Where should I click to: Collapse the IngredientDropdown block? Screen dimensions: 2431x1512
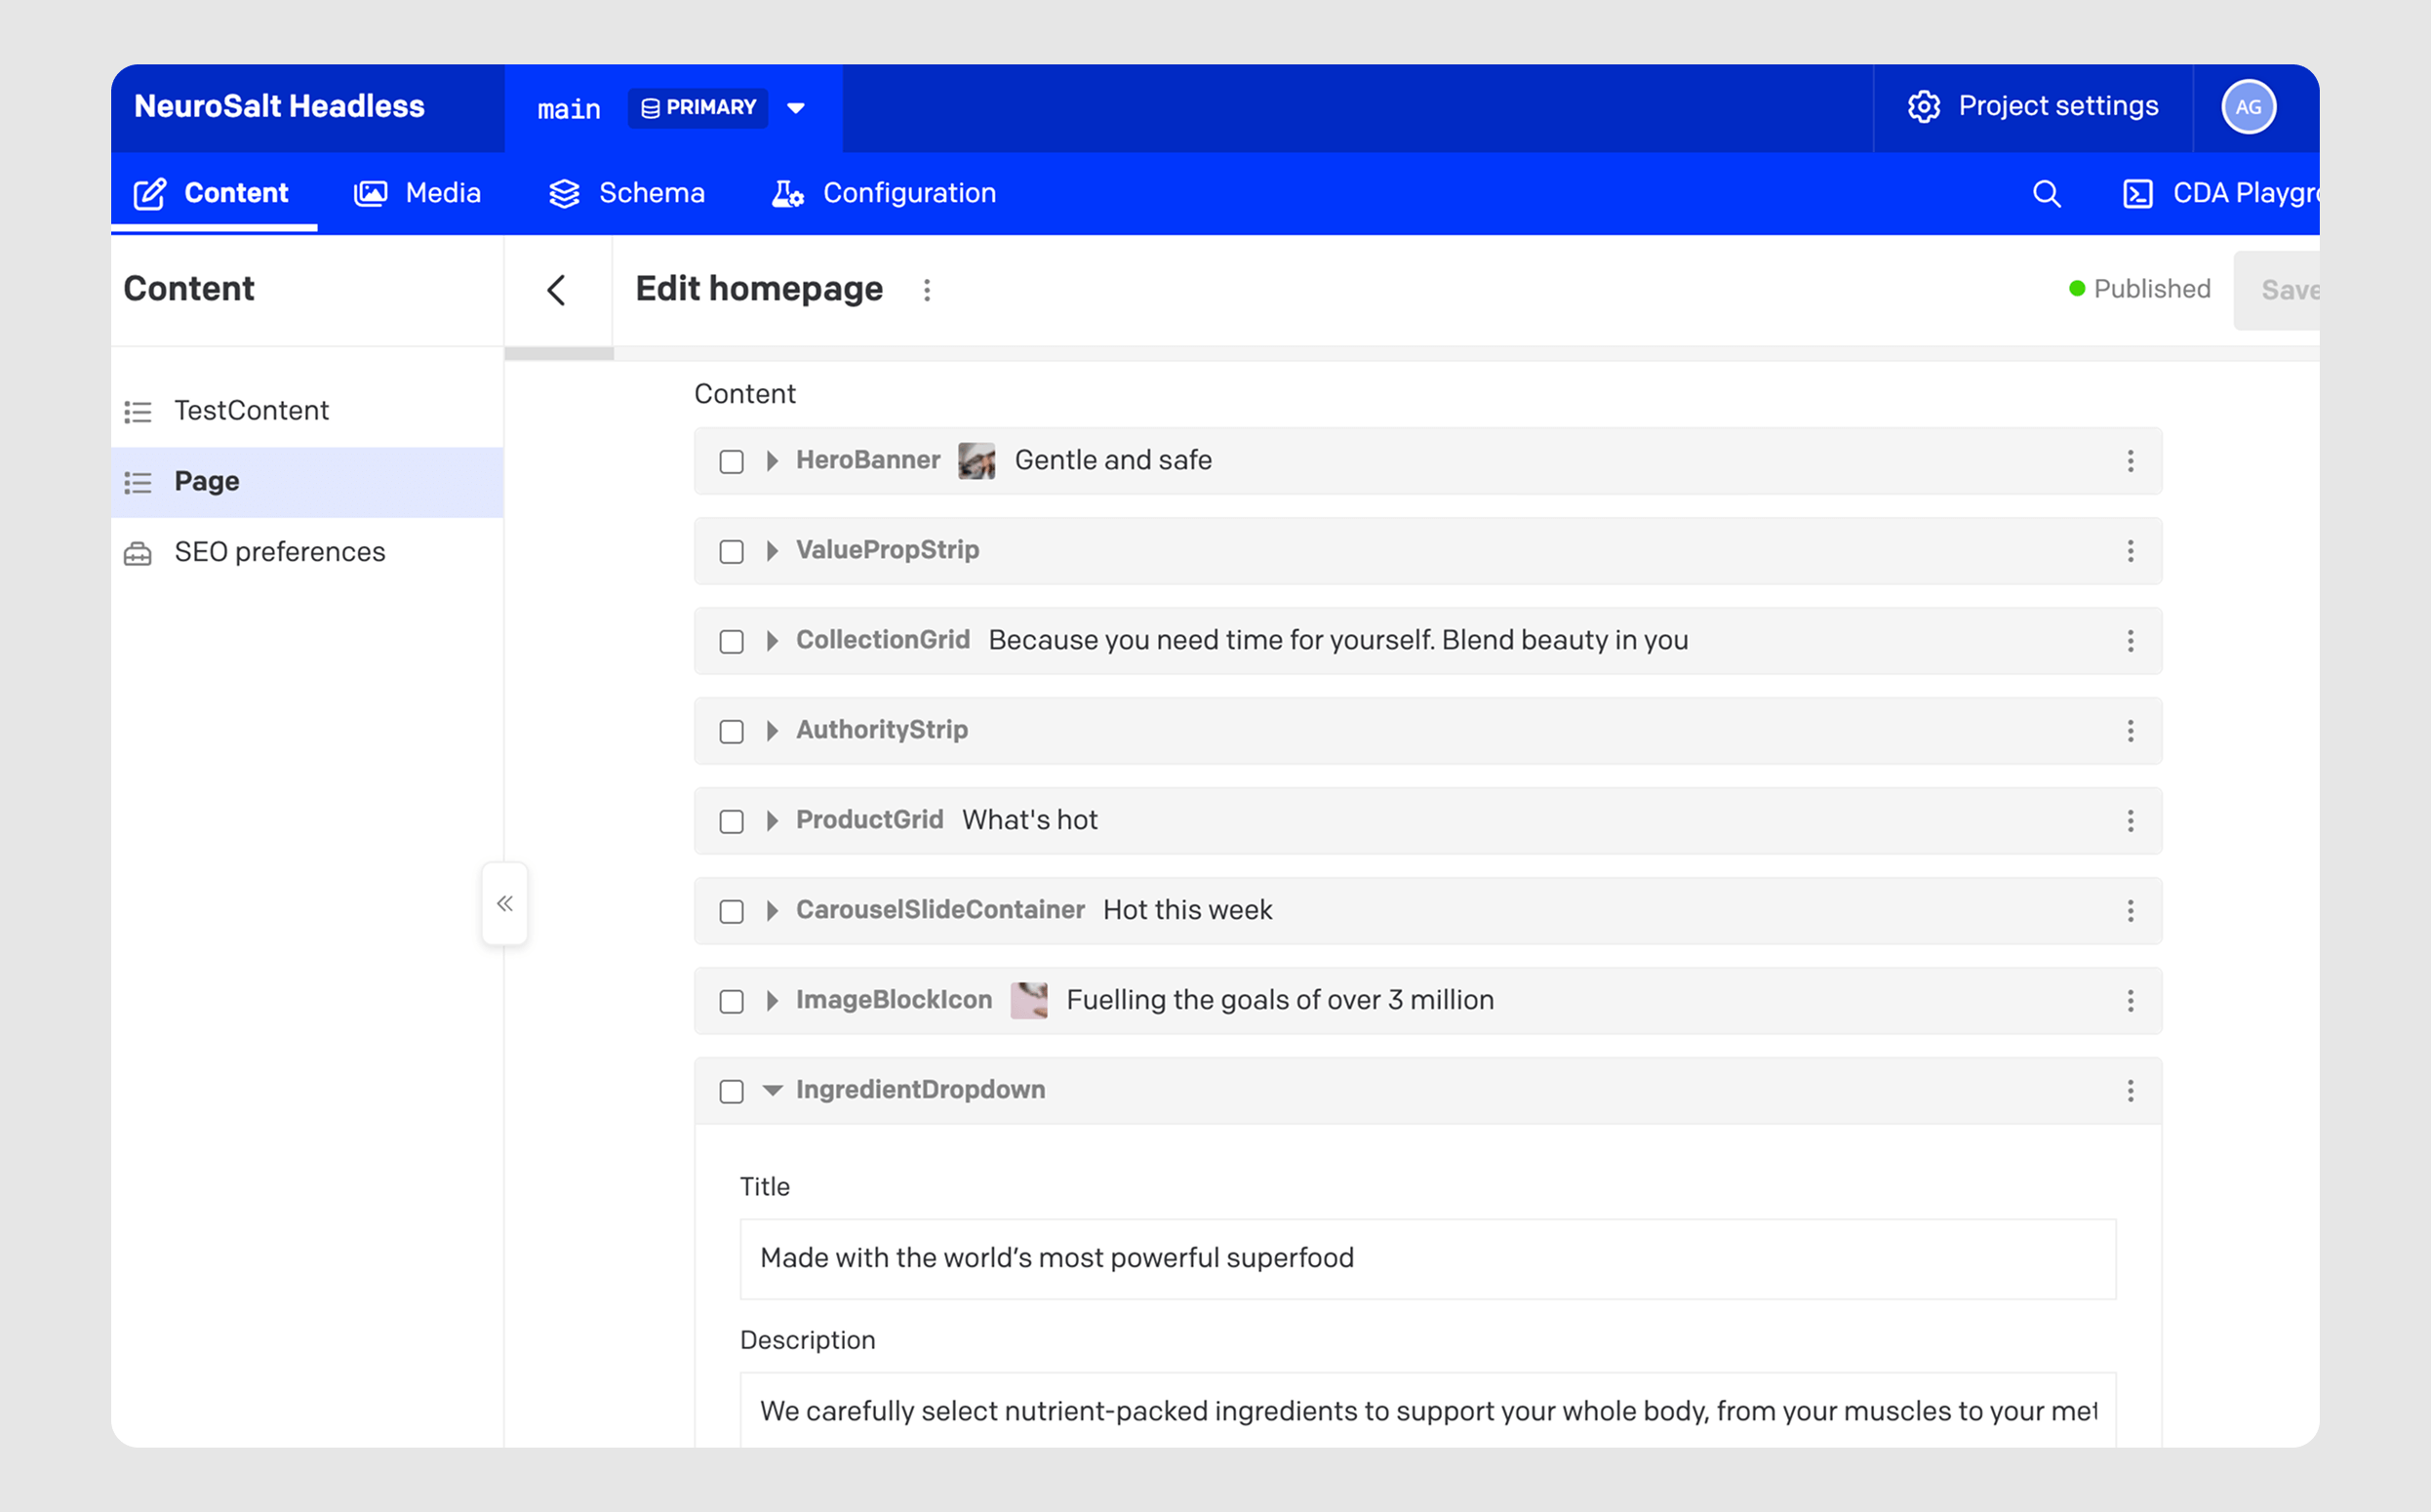pos(772,1090)
